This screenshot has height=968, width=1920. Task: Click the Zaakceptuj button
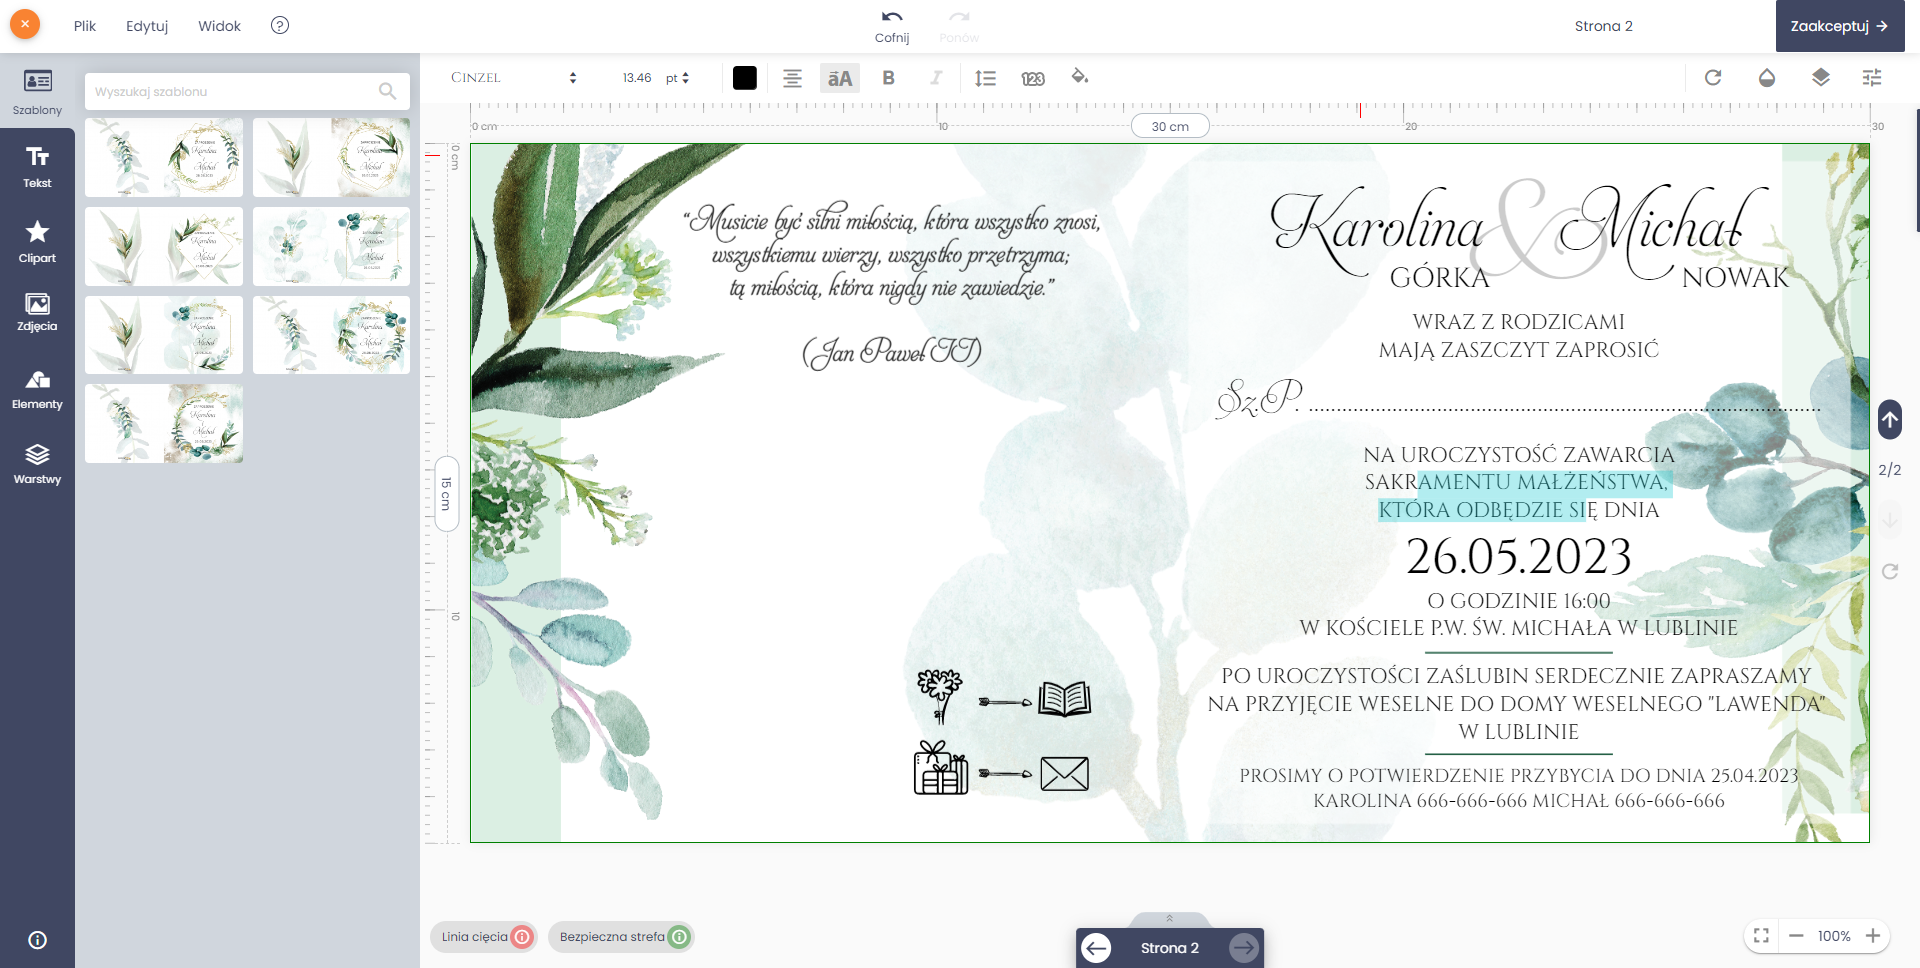[x=1840, y=26]
